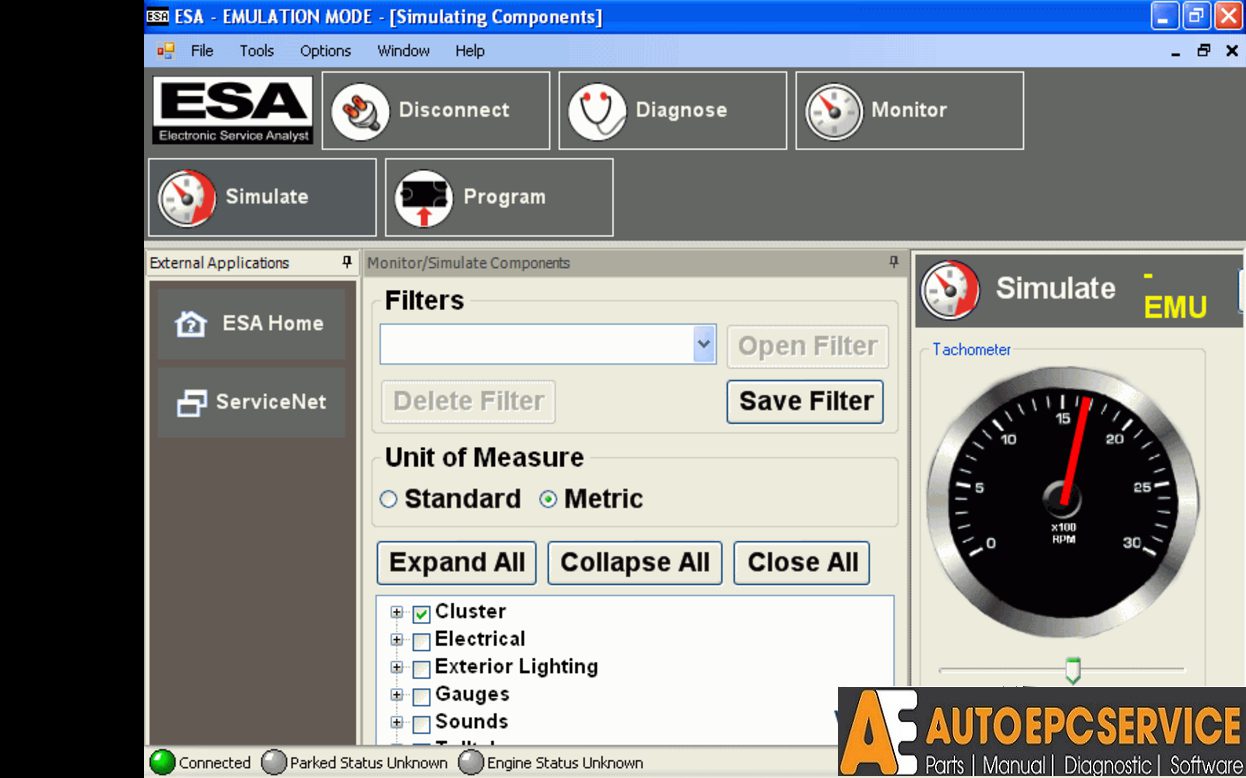Expand the Electrical tree node
1246x778 pixels.
397,640
